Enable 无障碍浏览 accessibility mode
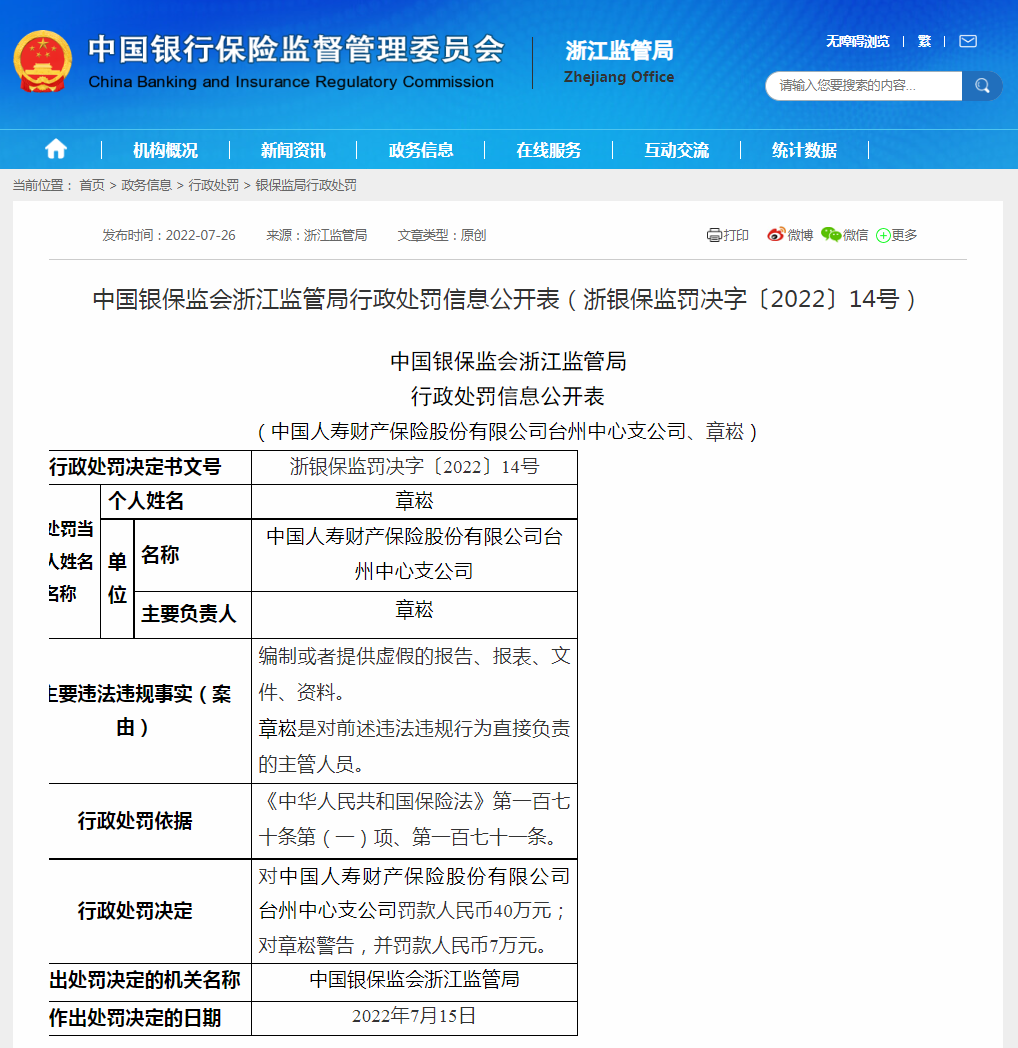The width and height of the screenshot is (1018, 1048). coord(857,41)
